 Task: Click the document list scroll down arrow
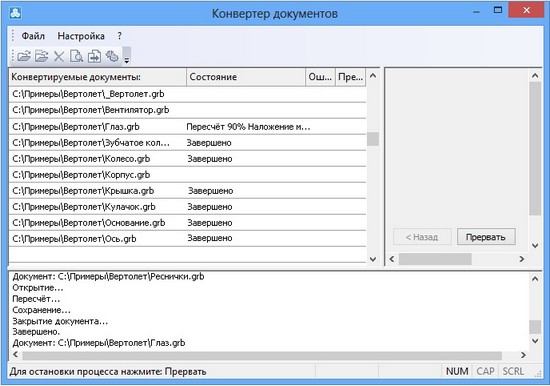coord(373,259)
